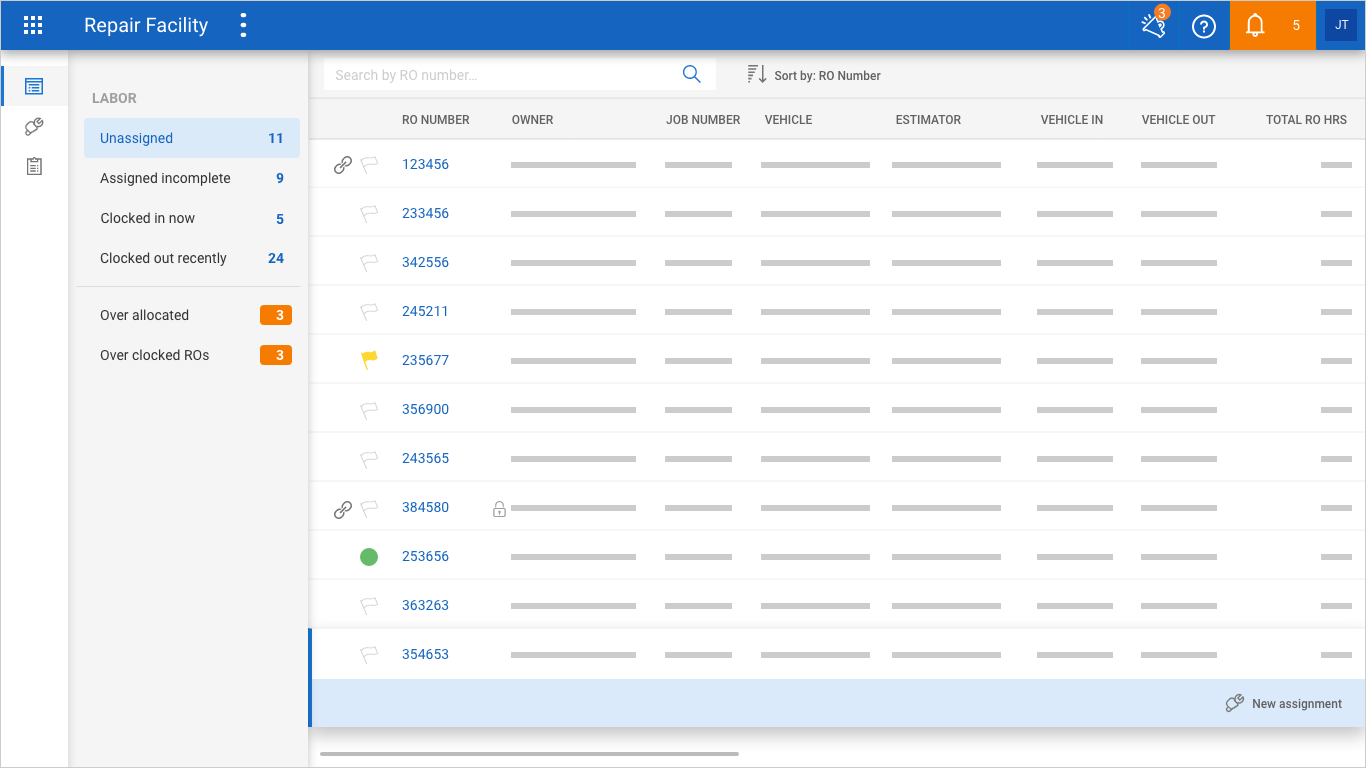This screenshot has width=1366, height=768.
Task: Open RO number 384580 link
Action: pyautogui.click(x=425, y=507)
